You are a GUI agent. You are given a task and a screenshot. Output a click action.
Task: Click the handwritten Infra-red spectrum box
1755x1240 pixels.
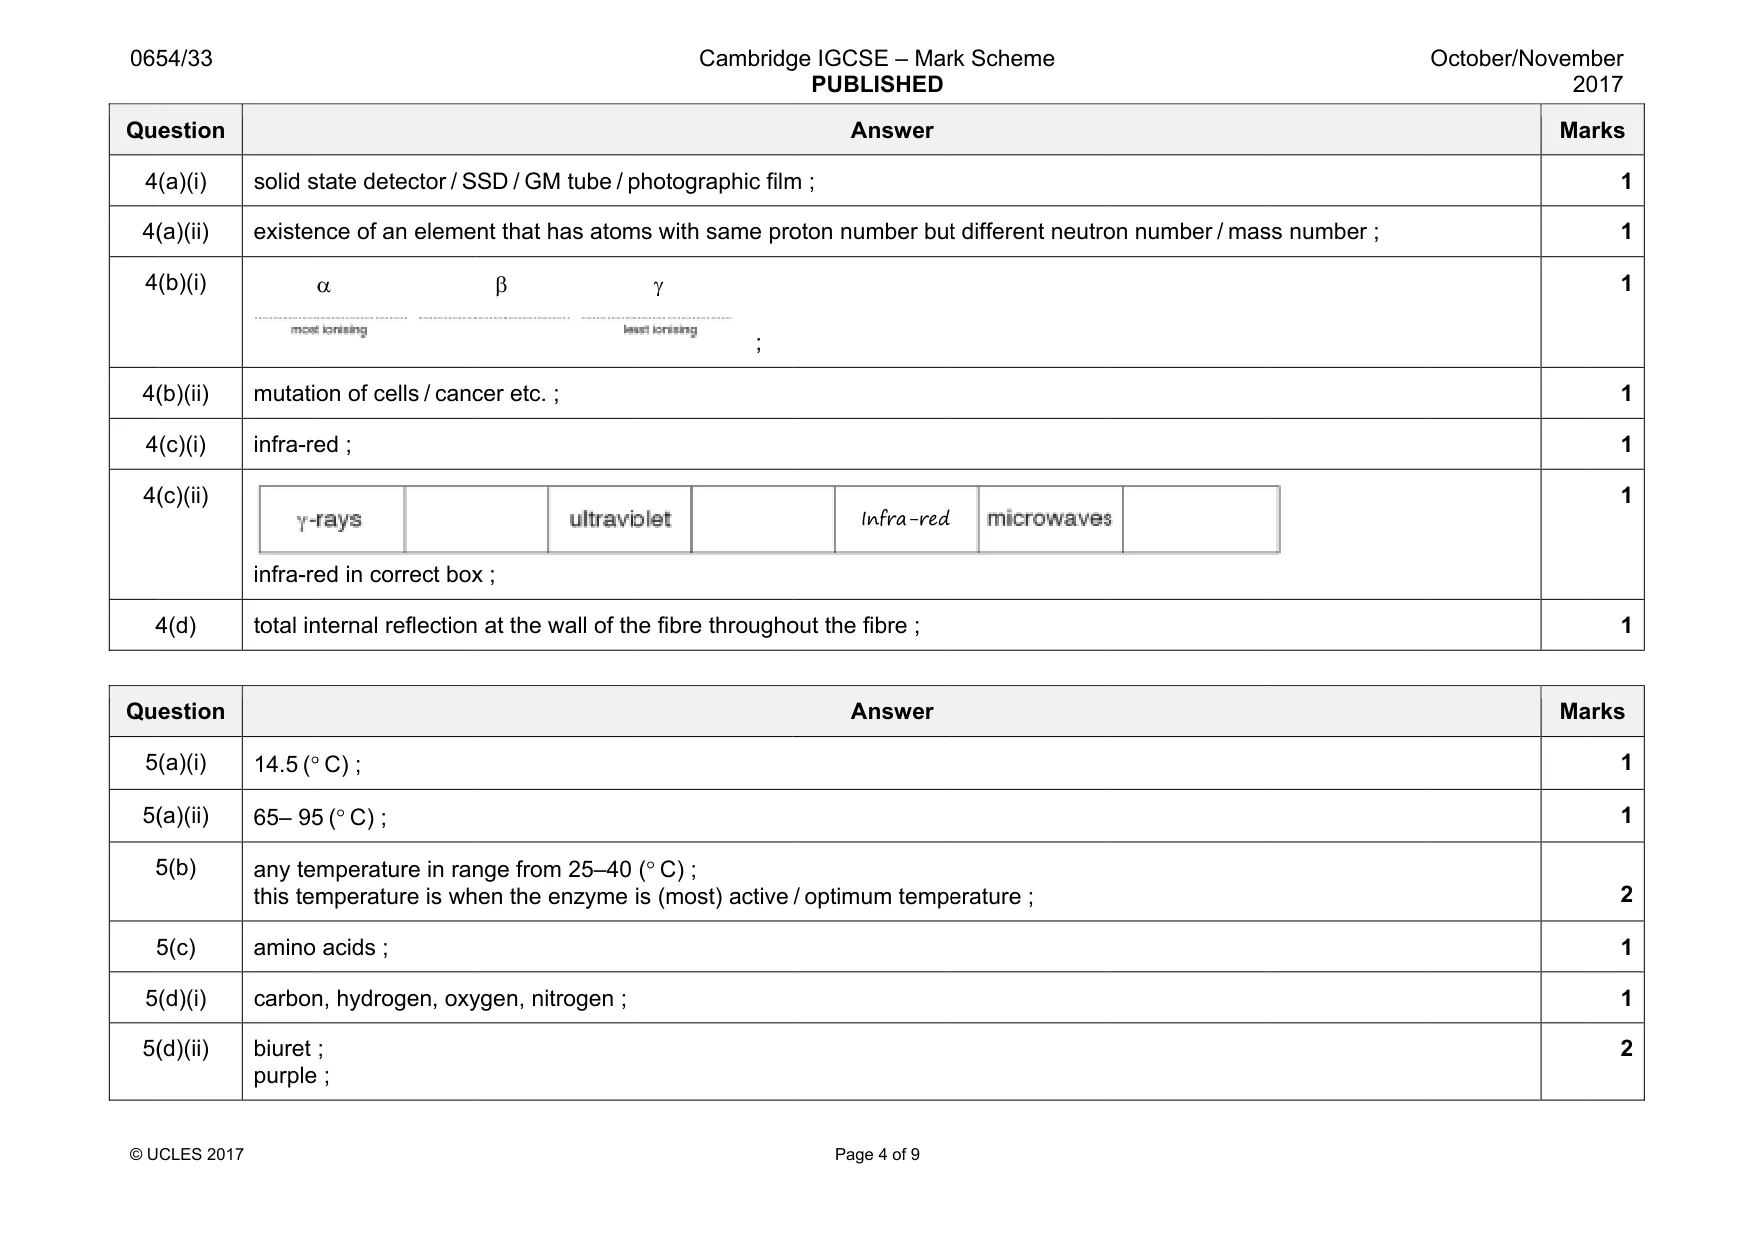coord(906,519)
